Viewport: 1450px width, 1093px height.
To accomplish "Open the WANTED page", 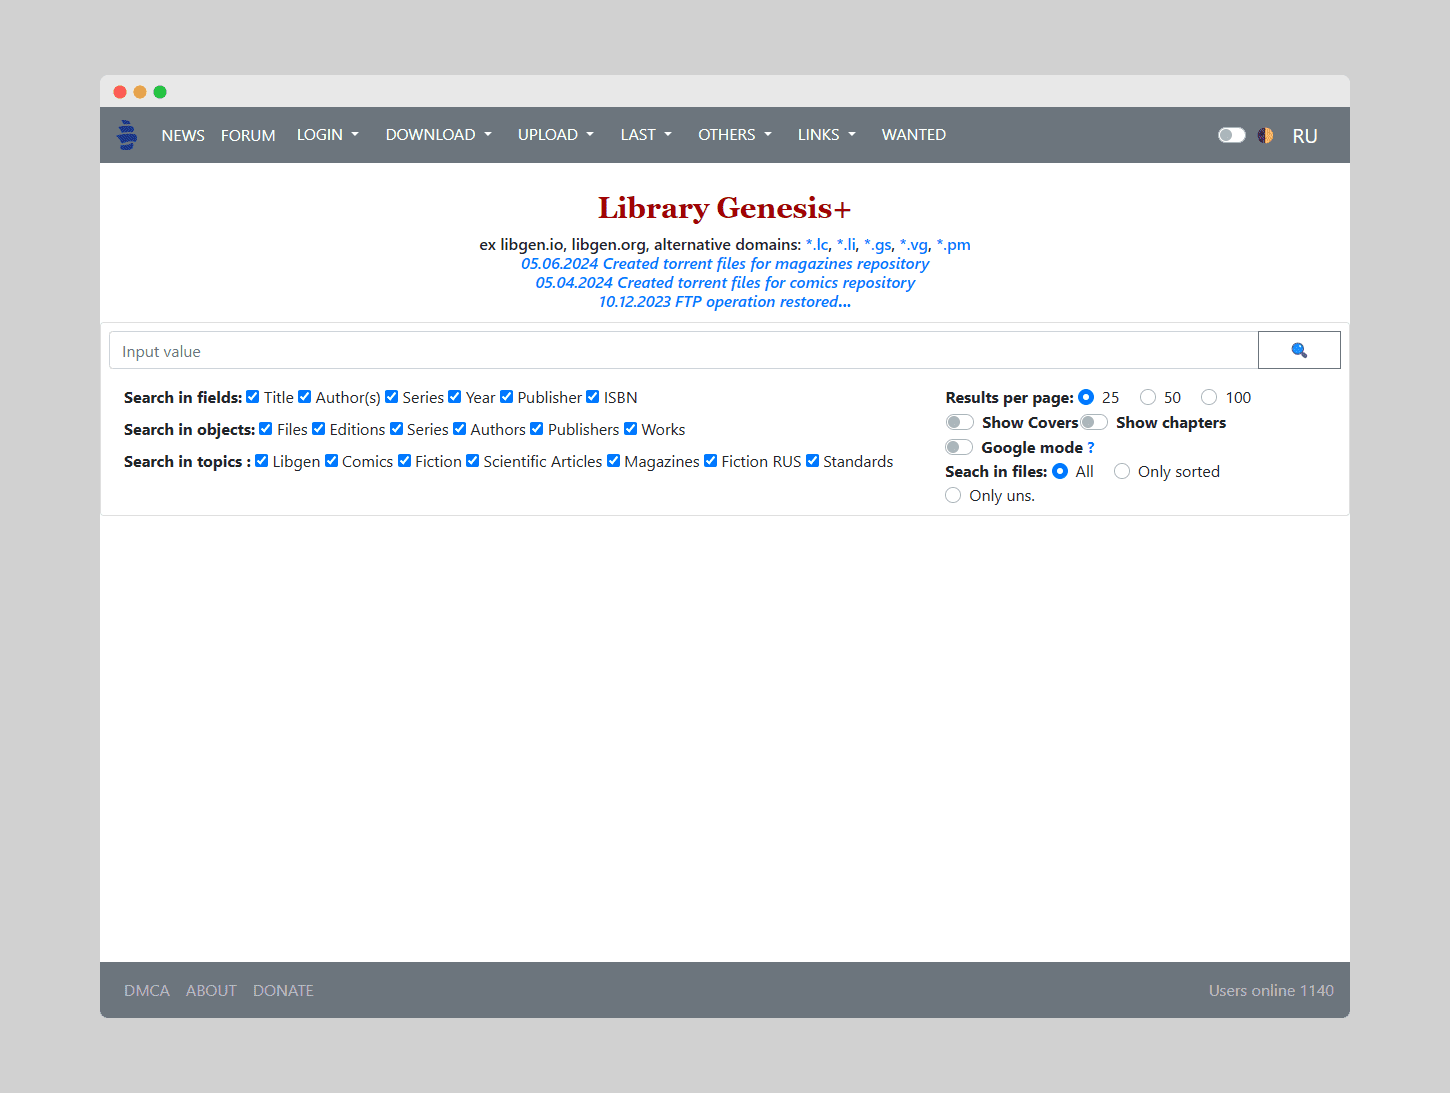I will click(x=913, y=134).
